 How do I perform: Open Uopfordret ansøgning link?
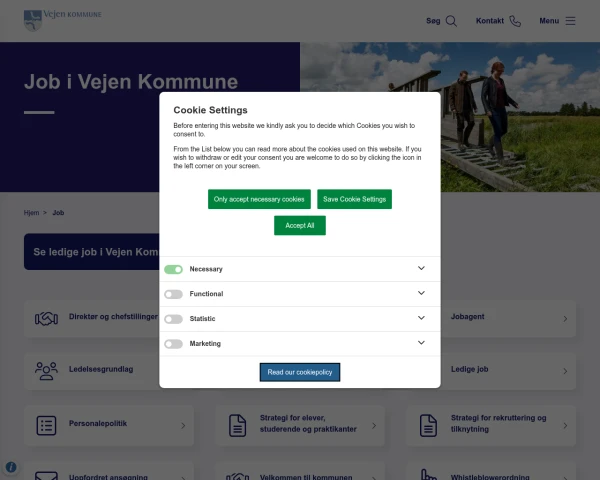click(108, 477)
